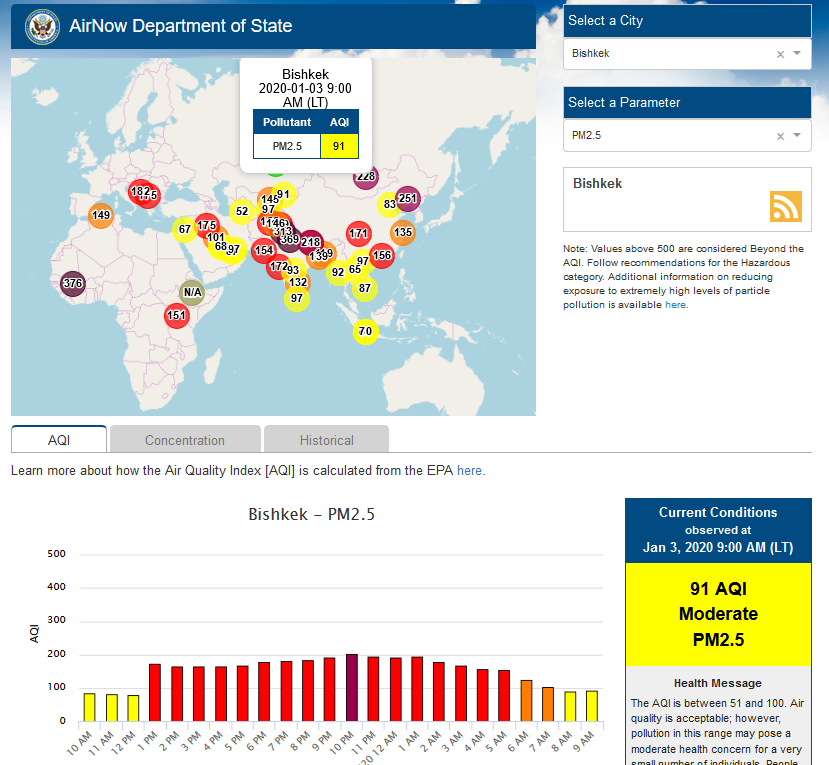Expand the Select a Parameter dropdown arrow

pos(797,136)
